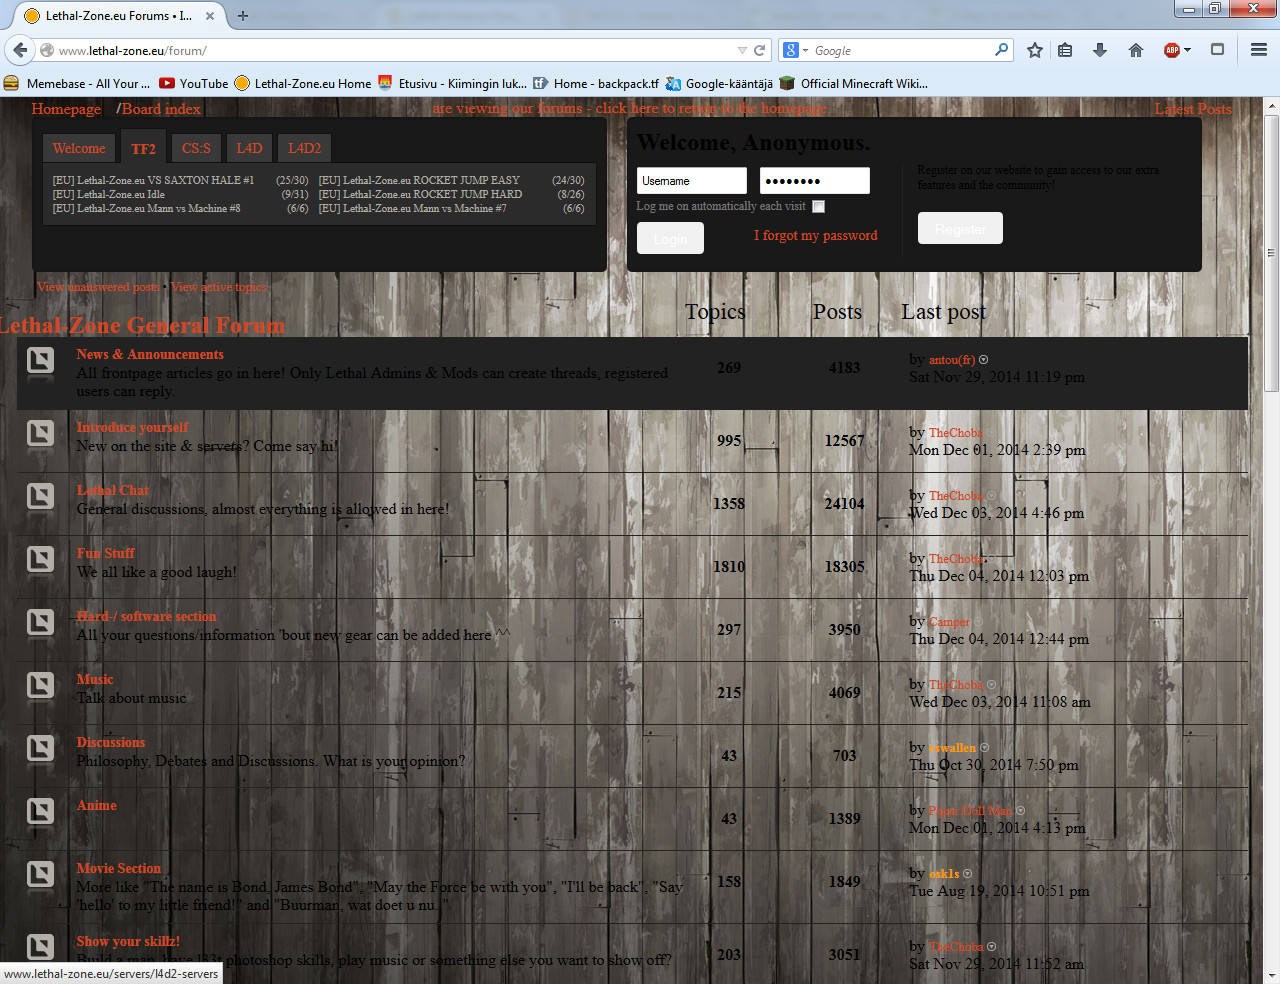Switch to the CS:S server tab
The image size is (1280, 984).
pos(196,148)
